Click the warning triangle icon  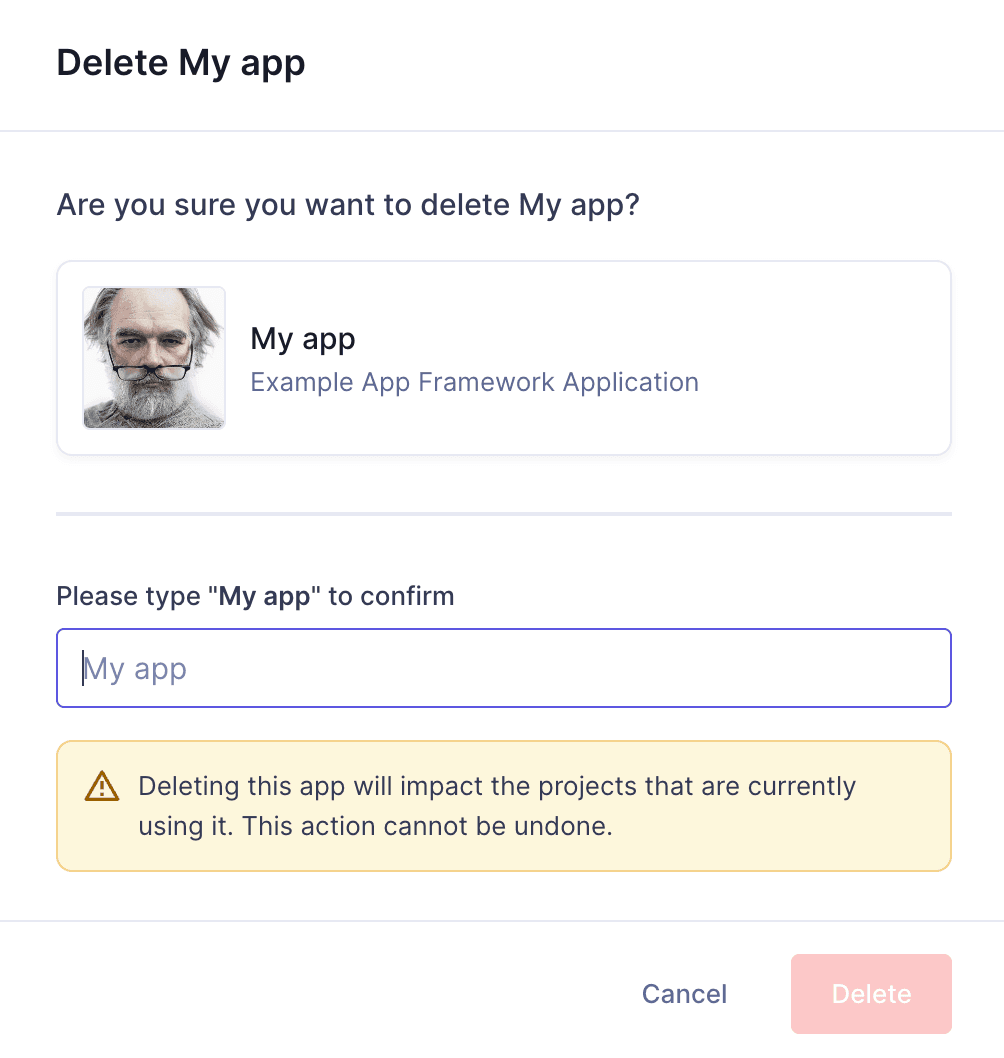point(101,787)
